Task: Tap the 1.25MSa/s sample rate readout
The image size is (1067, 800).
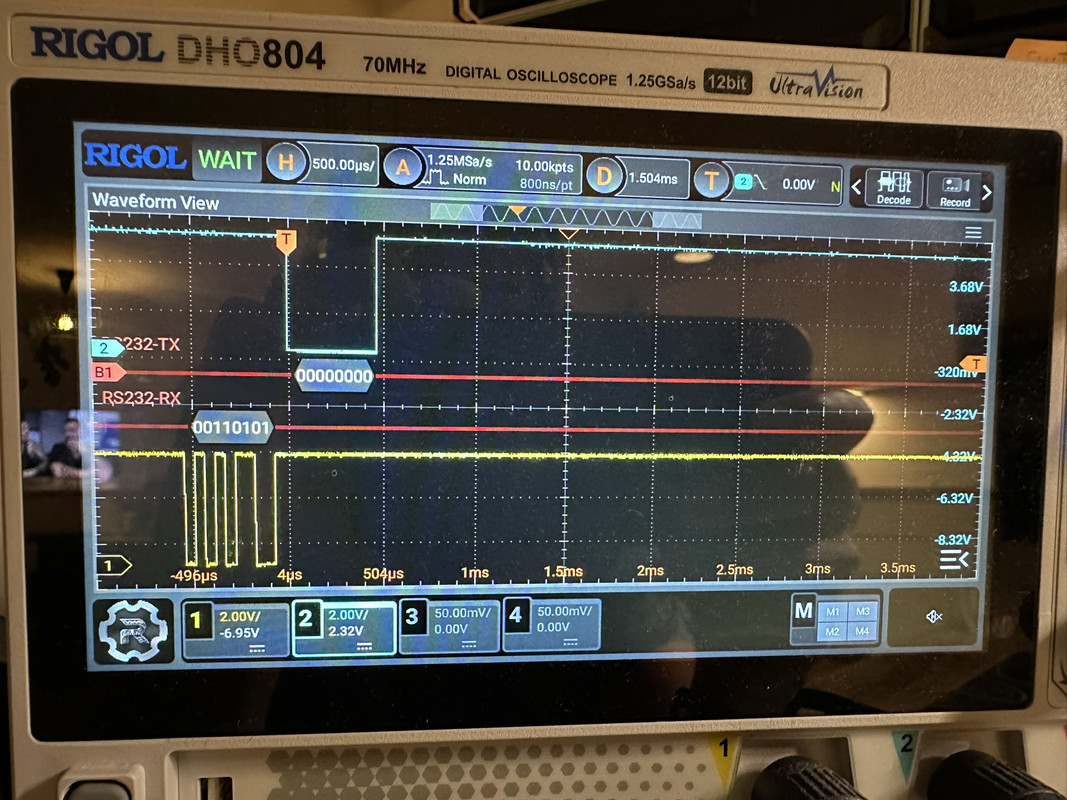Action: click(459, 161)
